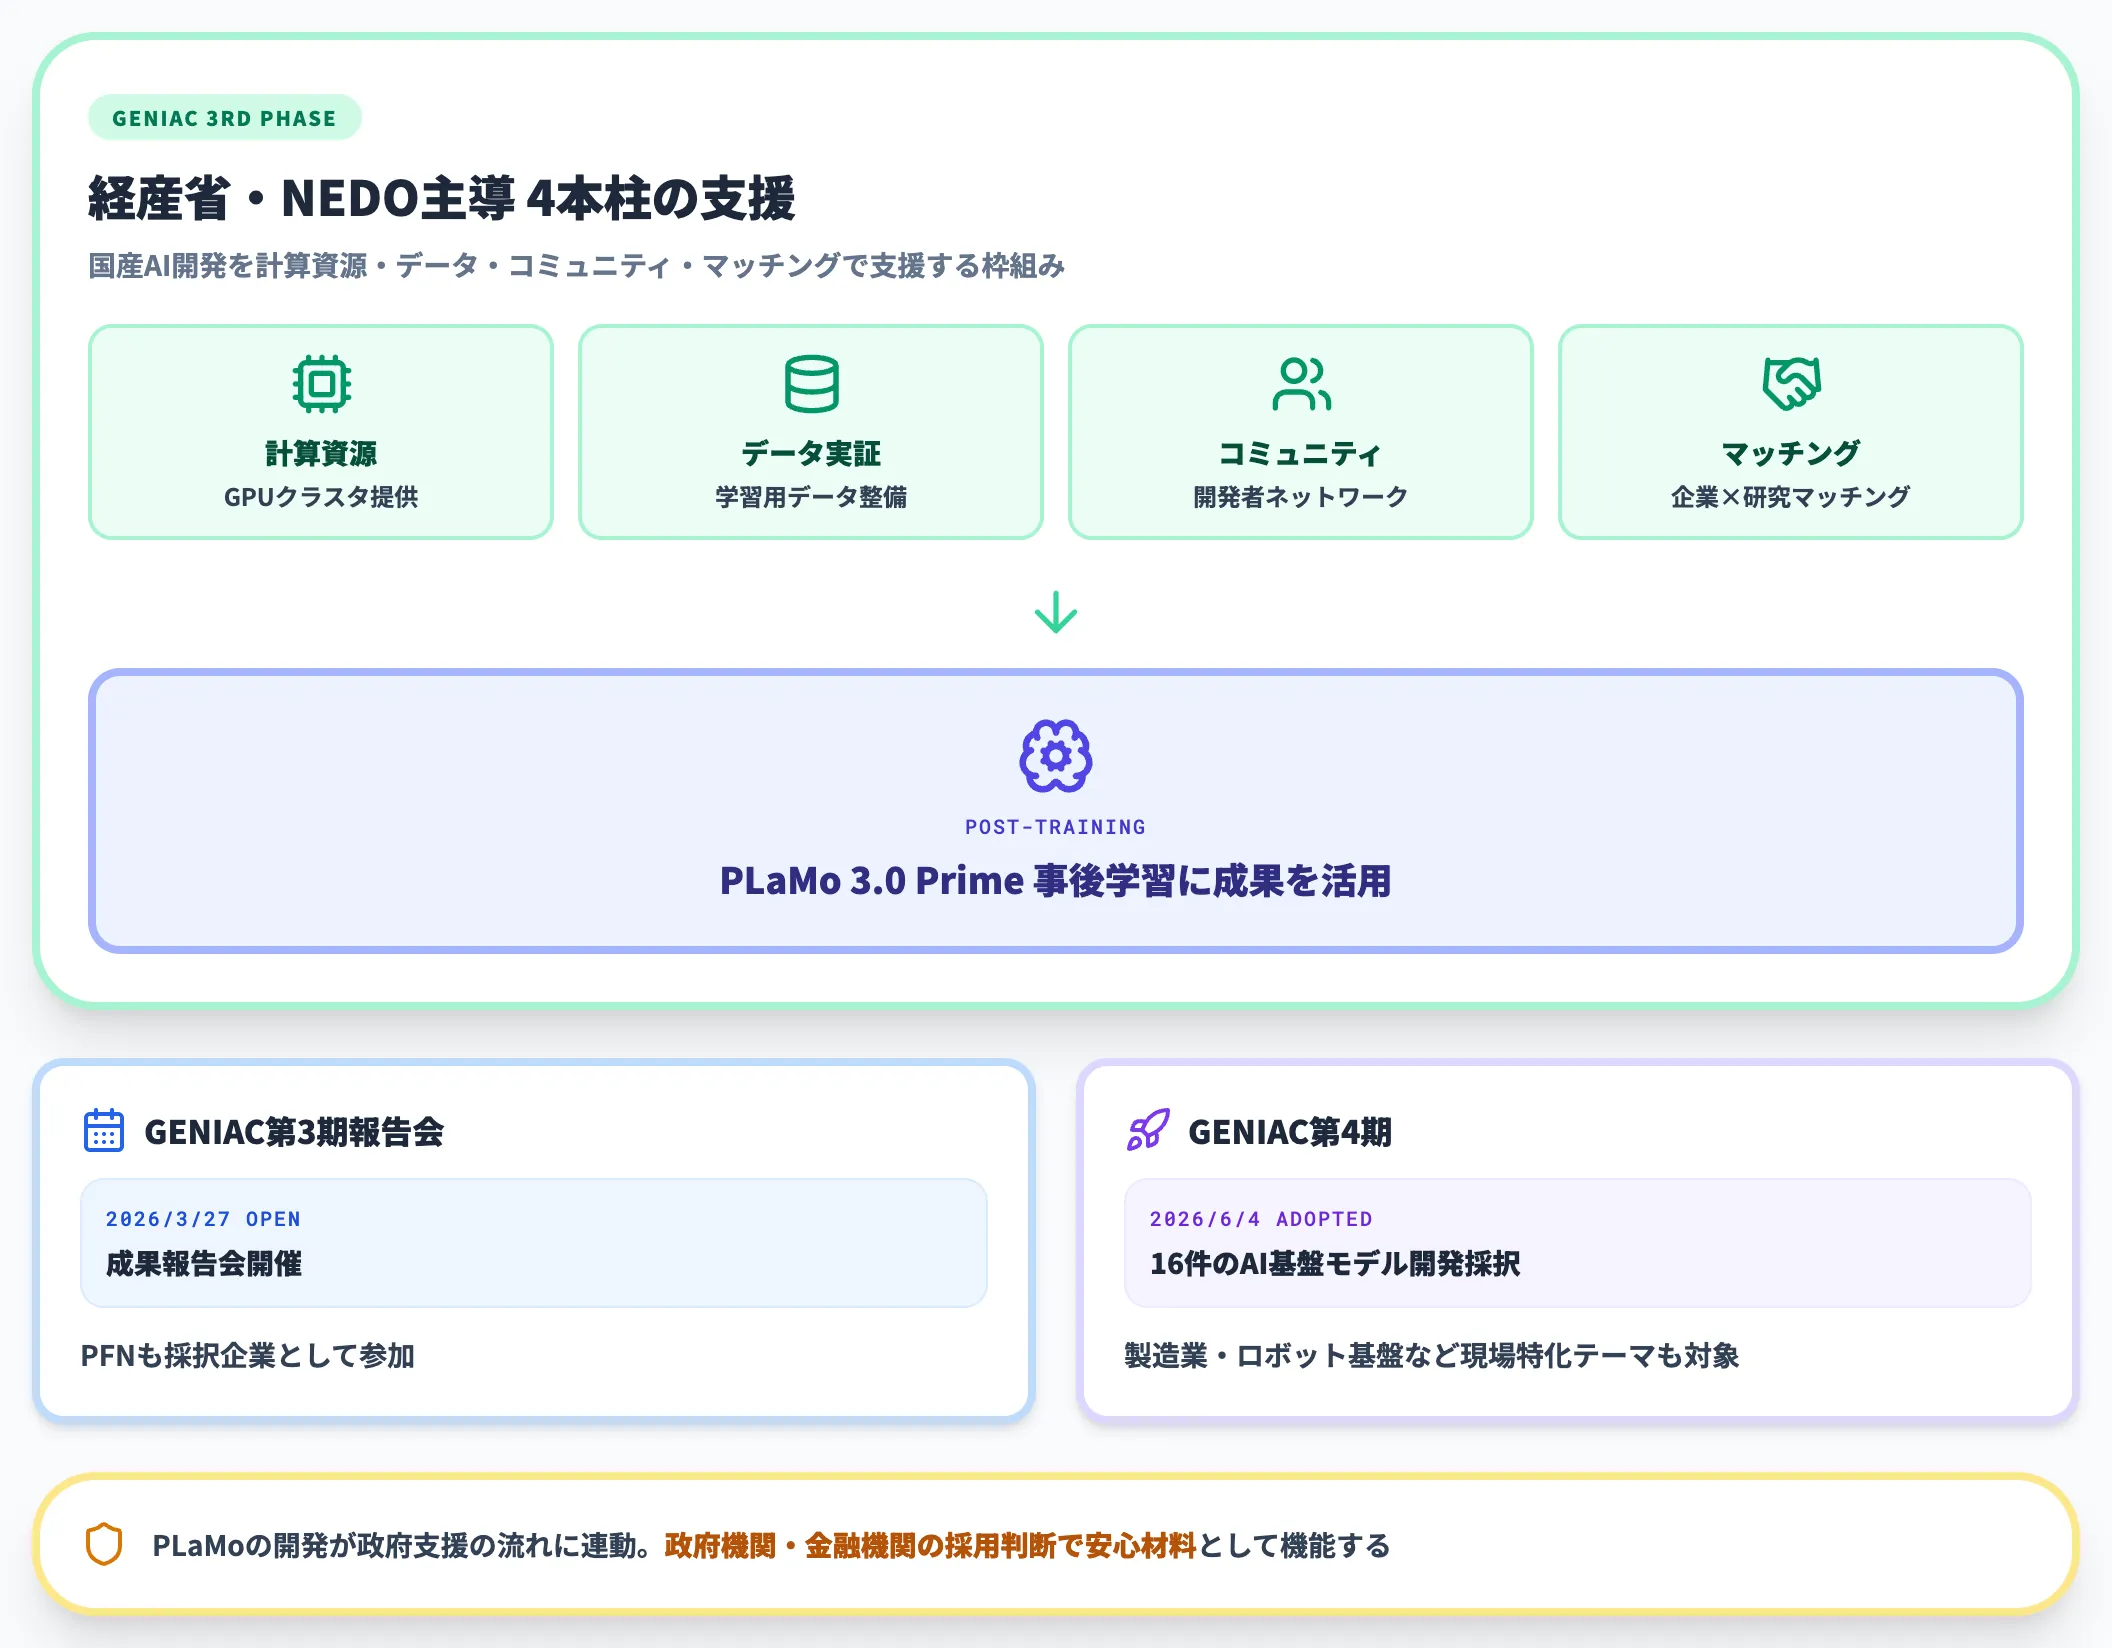Click the text PFNも採択企業として参加
This screenshot has width=2112, height=1648.
tap(248, 1356)
